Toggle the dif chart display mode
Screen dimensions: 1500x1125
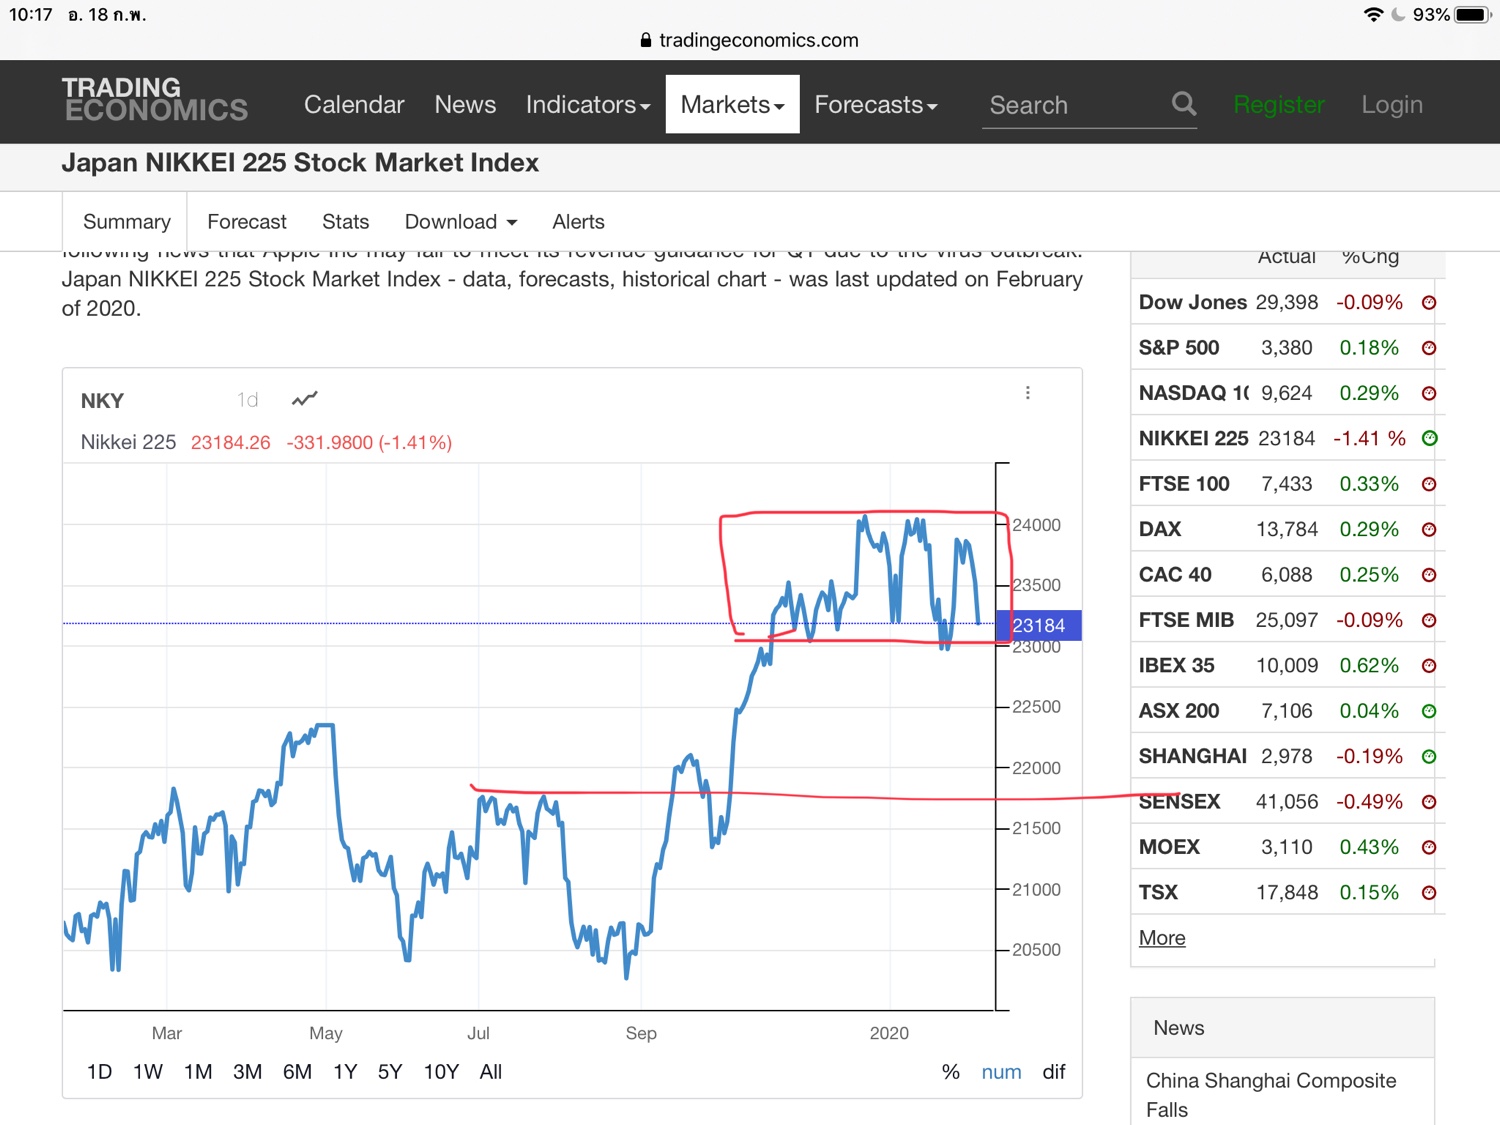[1053, 1072]
